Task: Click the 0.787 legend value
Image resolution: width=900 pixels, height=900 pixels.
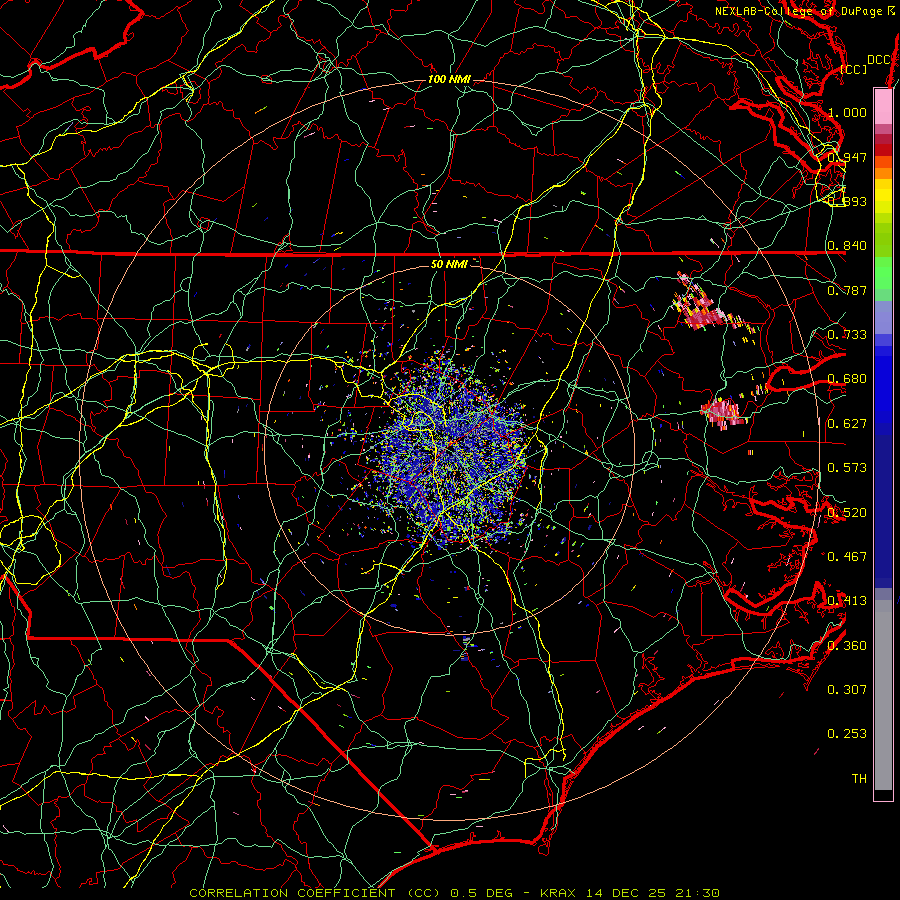Action: point(847,290)
